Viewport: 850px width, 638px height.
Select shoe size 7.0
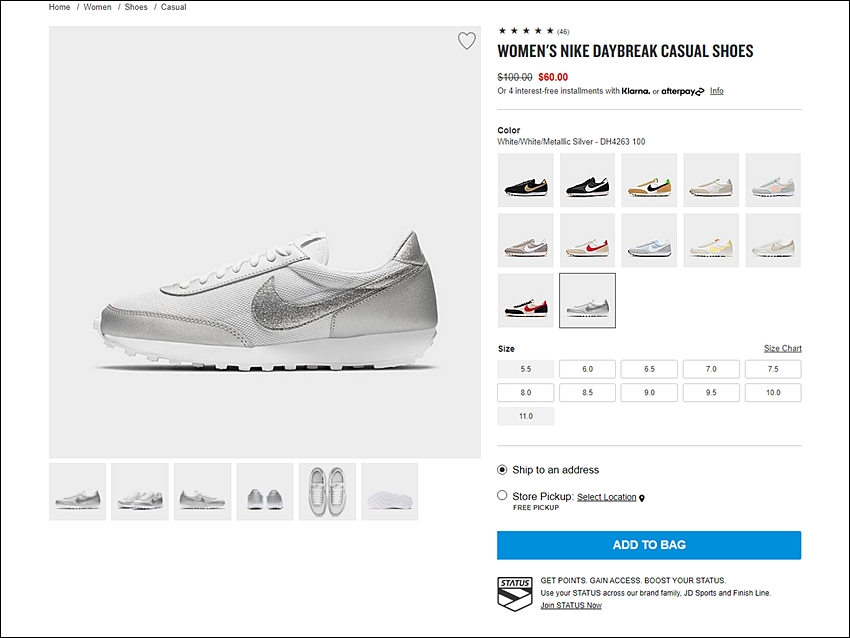[x=711, y=369]
